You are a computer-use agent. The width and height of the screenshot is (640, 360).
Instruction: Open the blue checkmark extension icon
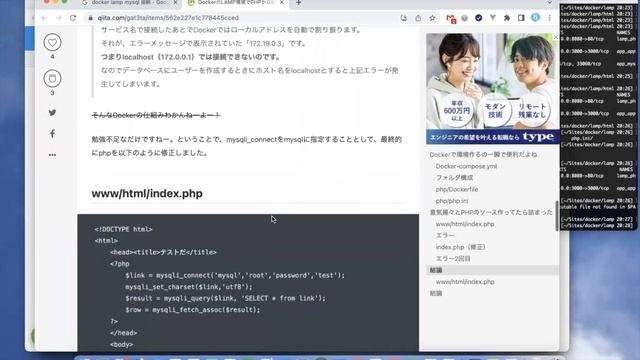pos(478,18)
